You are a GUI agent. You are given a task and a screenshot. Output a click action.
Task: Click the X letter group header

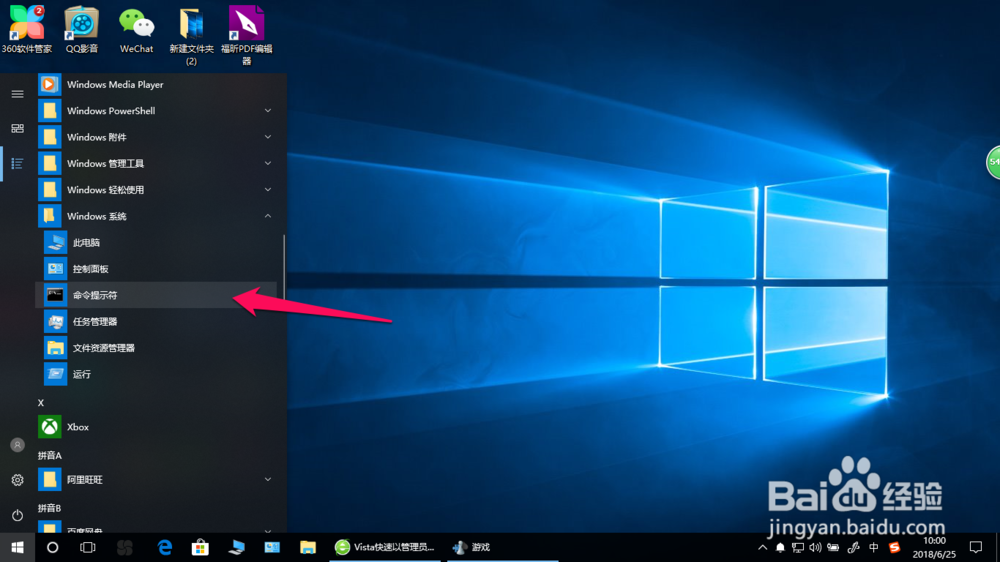[x=41, y=403]
